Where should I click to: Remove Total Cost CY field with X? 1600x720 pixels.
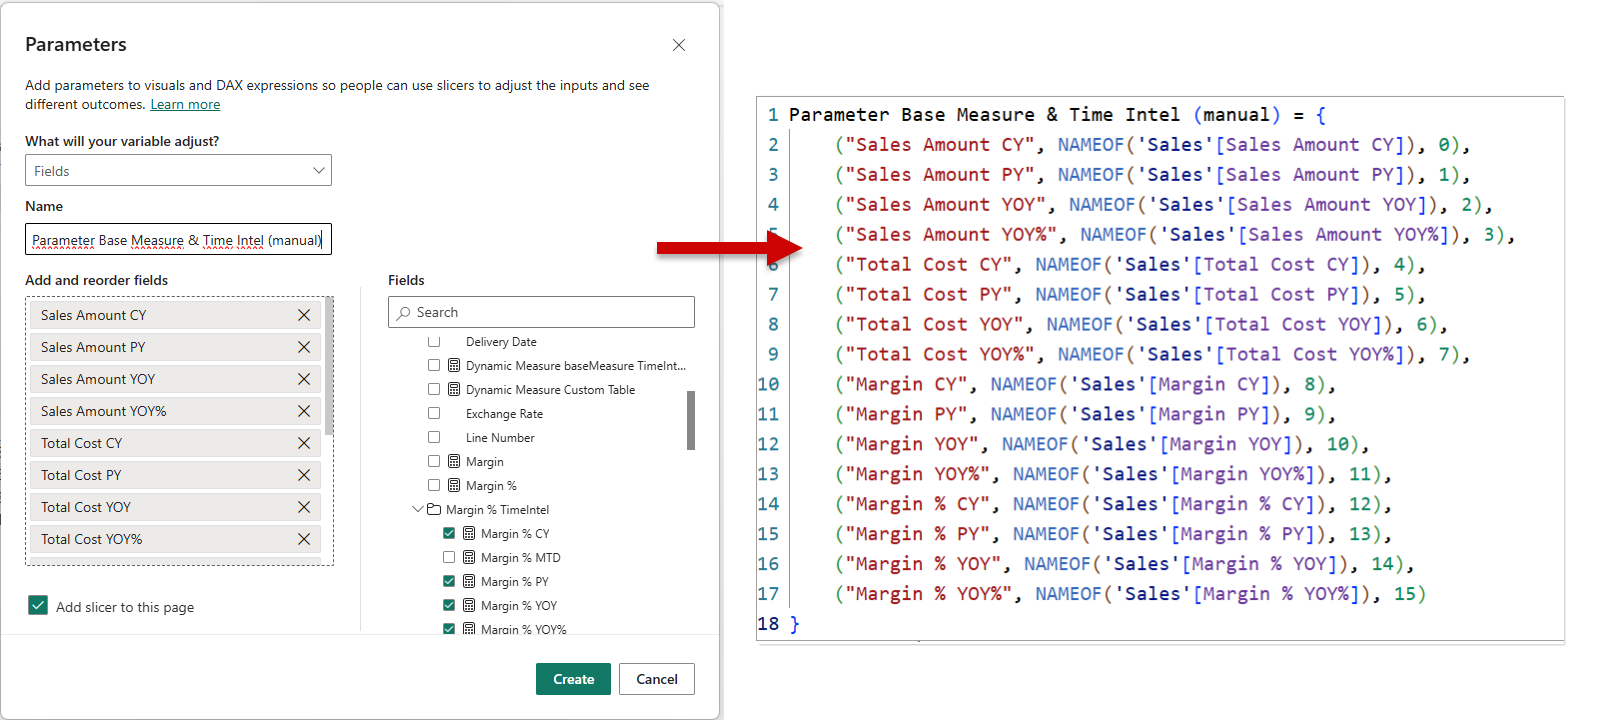pos(304,443)
